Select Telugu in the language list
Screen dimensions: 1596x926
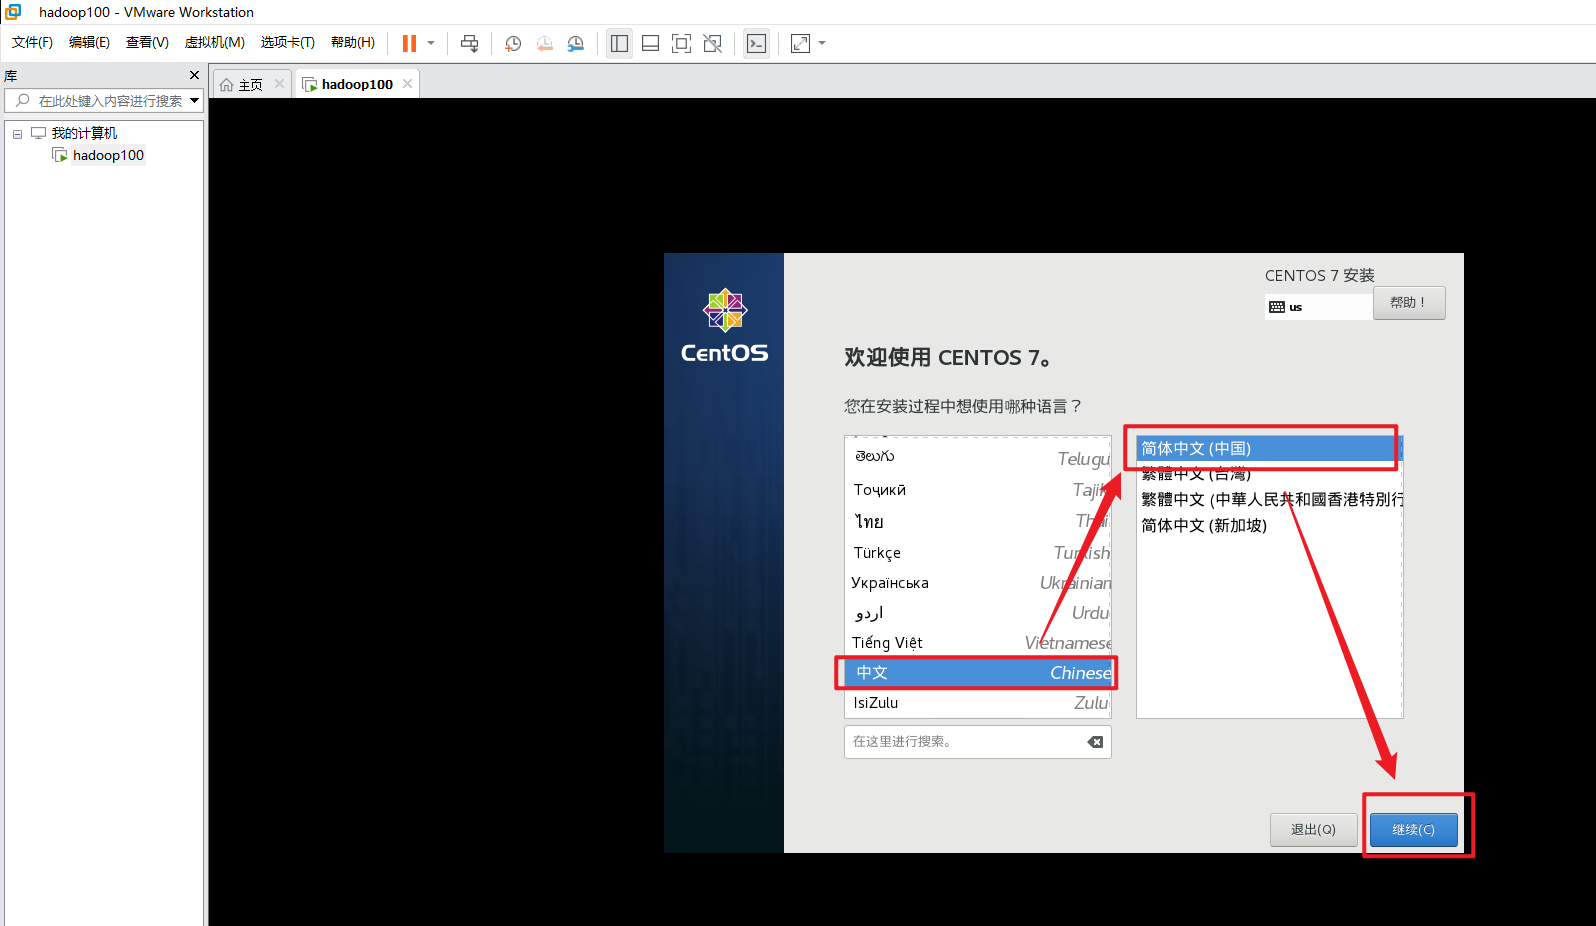978,457
